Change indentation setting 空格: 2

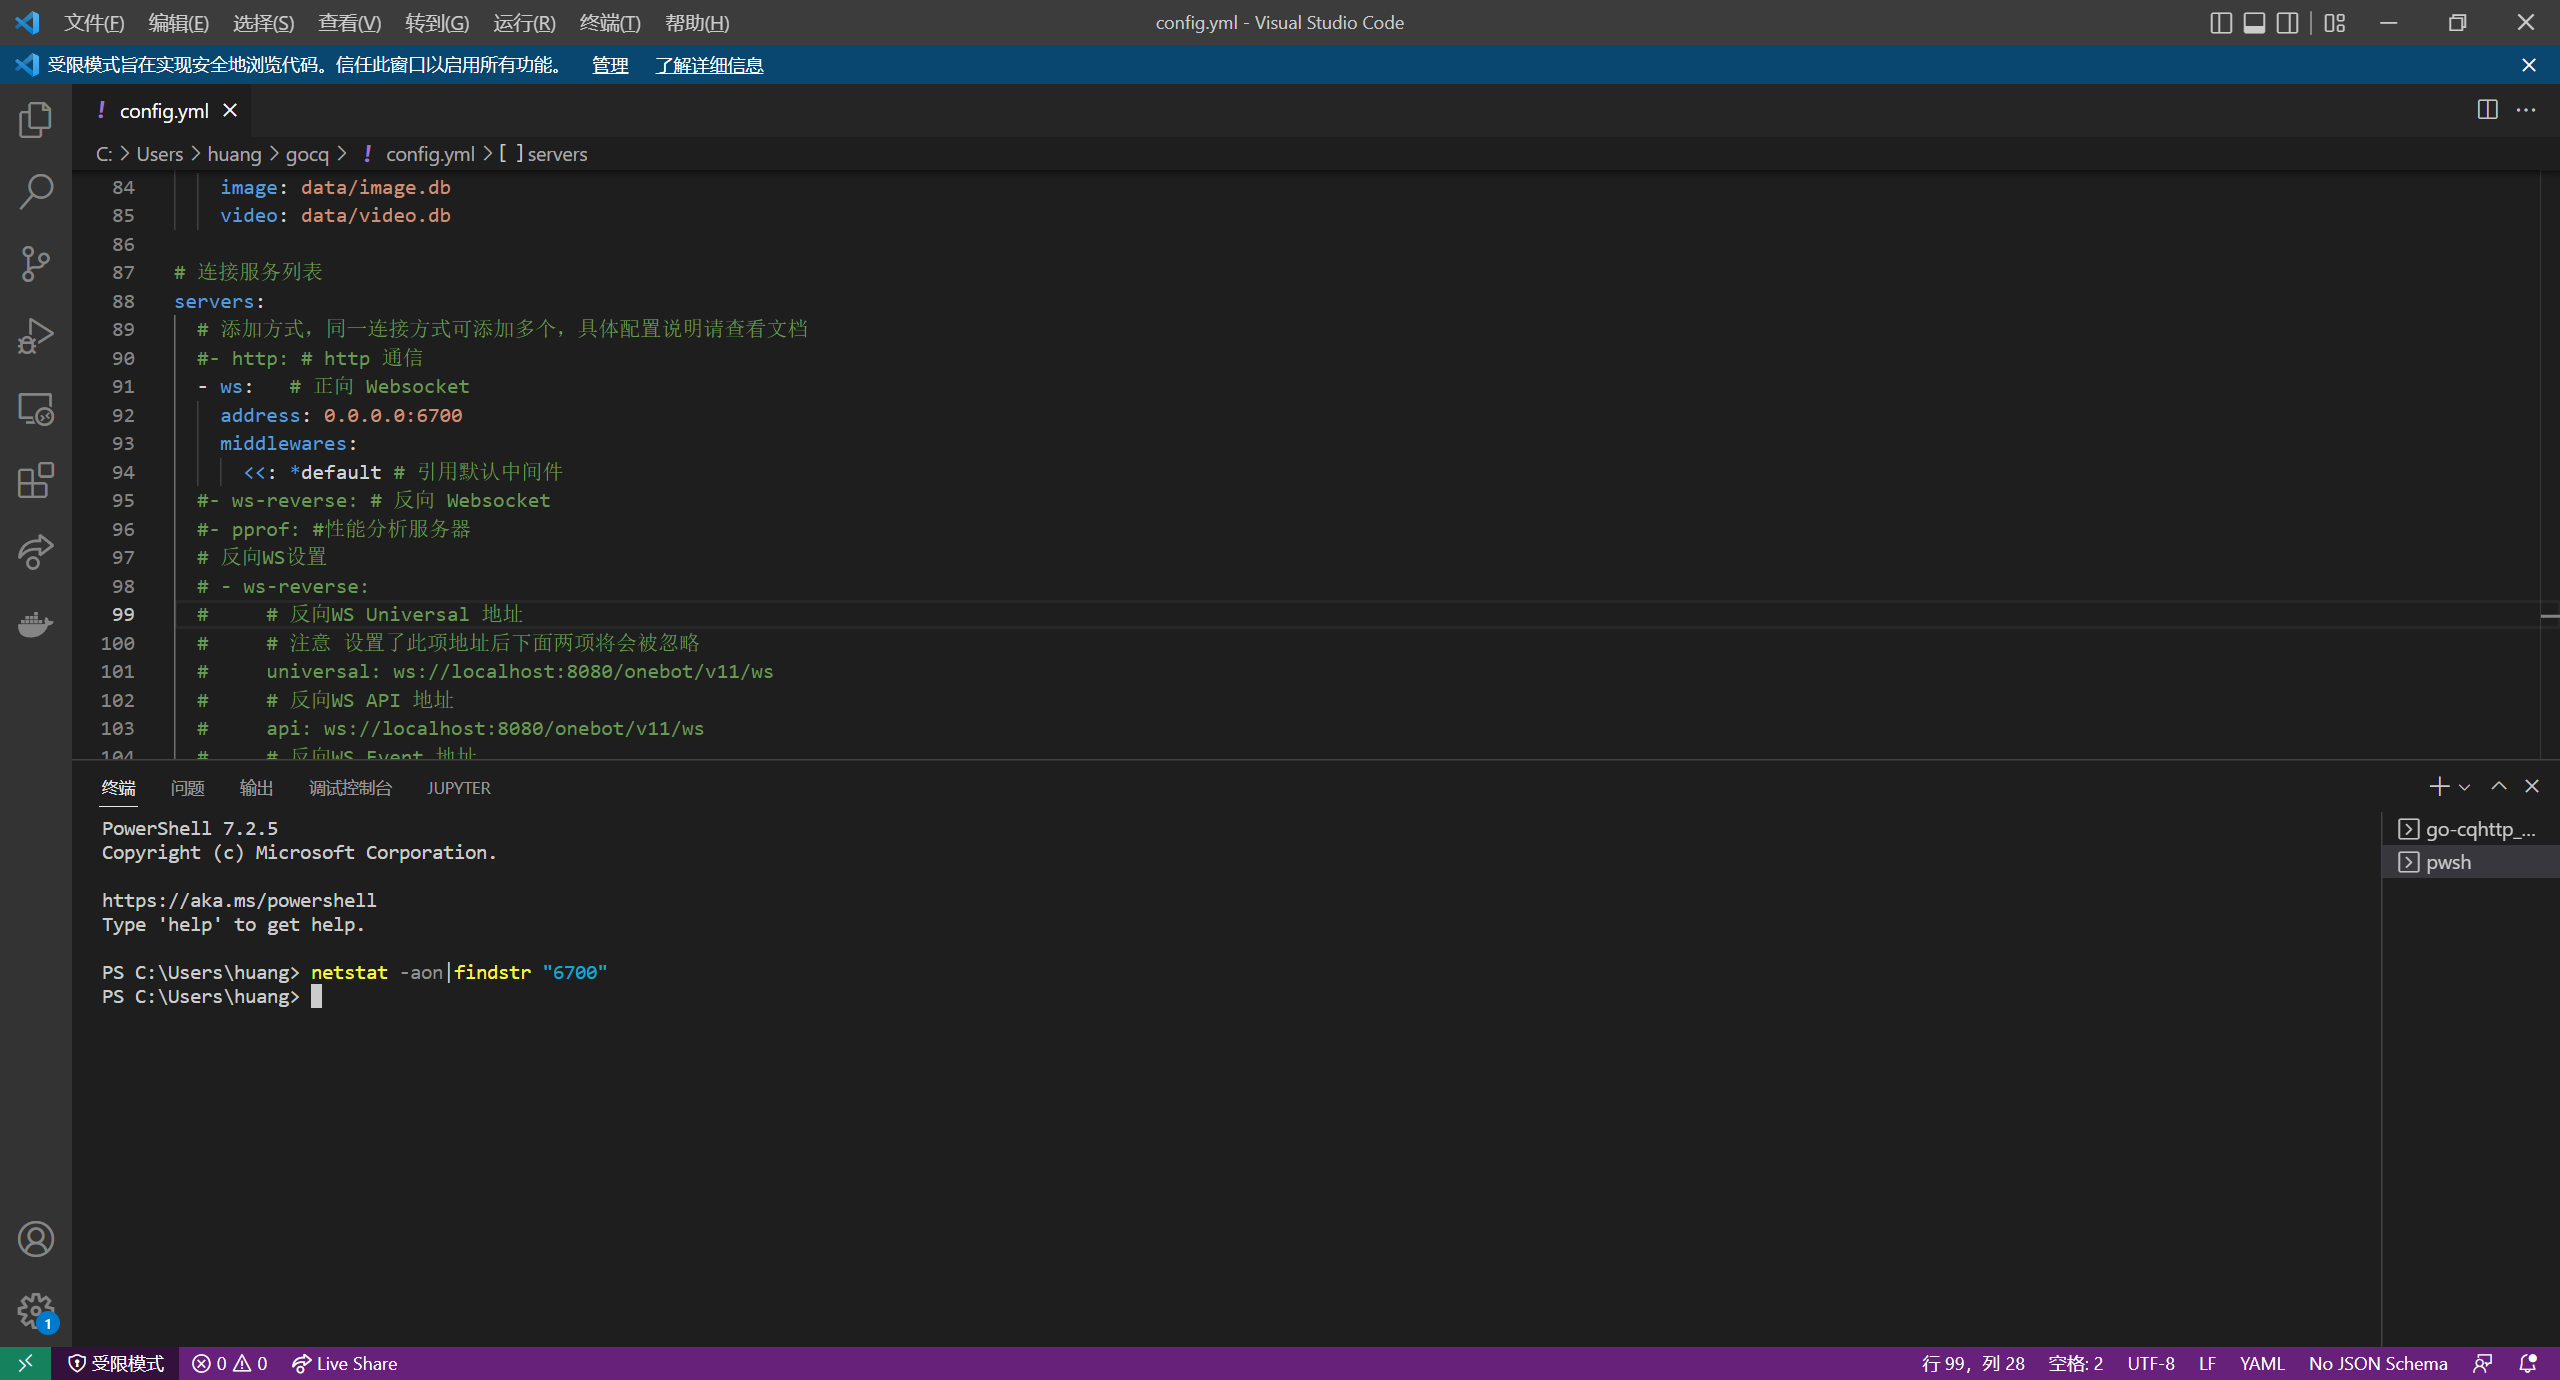pos(2076,1363)
